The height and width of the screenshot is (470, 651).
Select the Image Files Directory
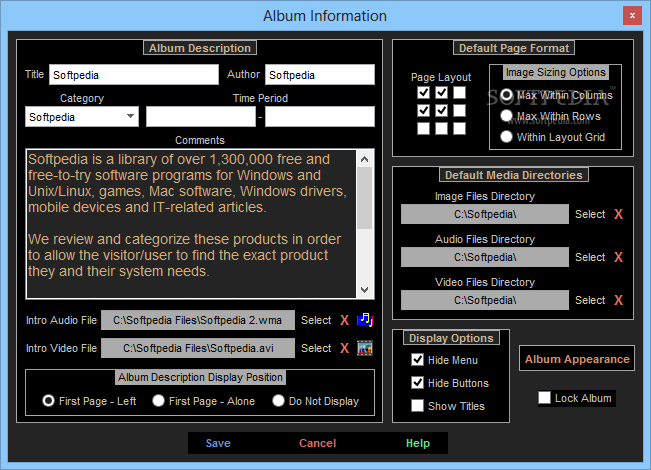point(590,214)
